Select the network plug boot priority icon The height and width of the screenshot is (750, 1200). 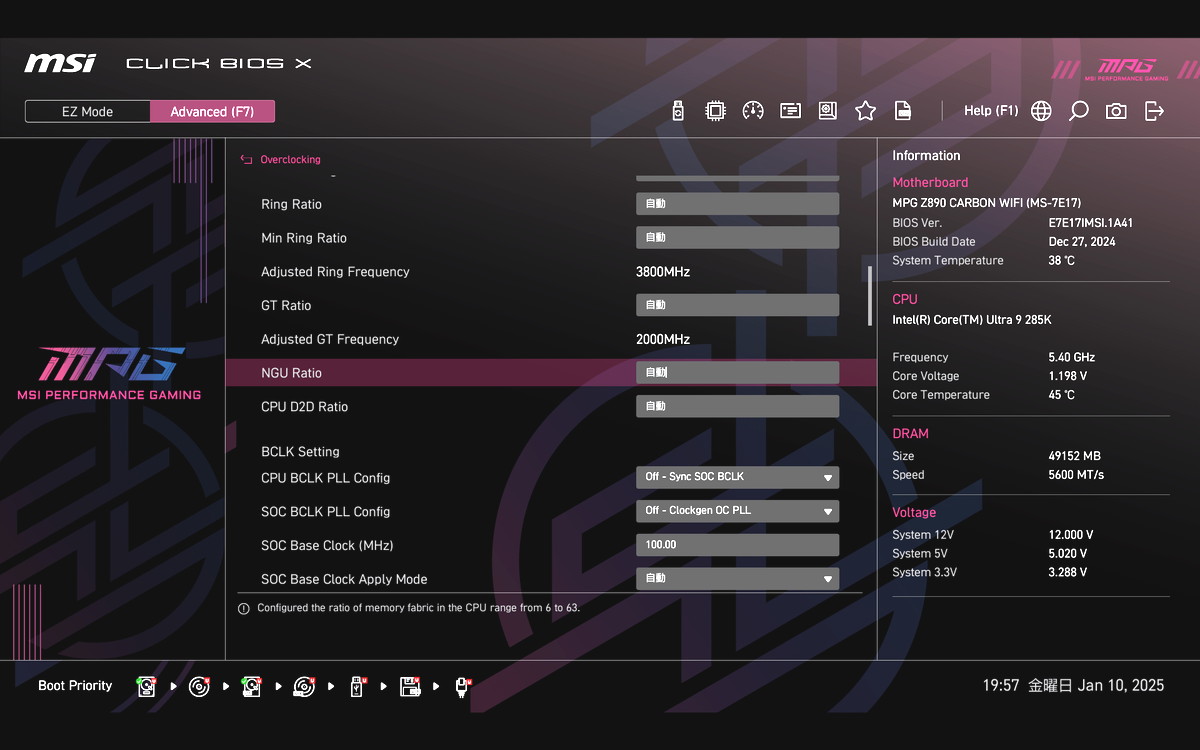point(462,686)
